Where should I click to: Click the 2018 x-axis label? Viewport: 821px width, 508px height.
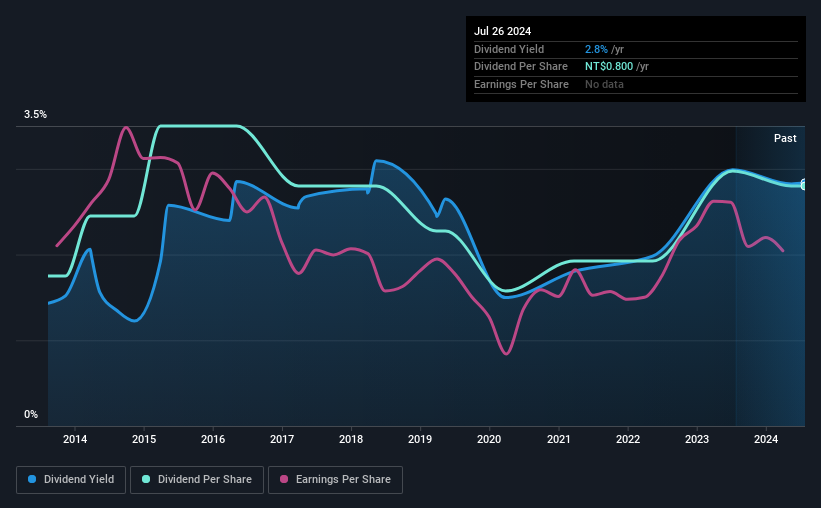(x=351, y=439)
